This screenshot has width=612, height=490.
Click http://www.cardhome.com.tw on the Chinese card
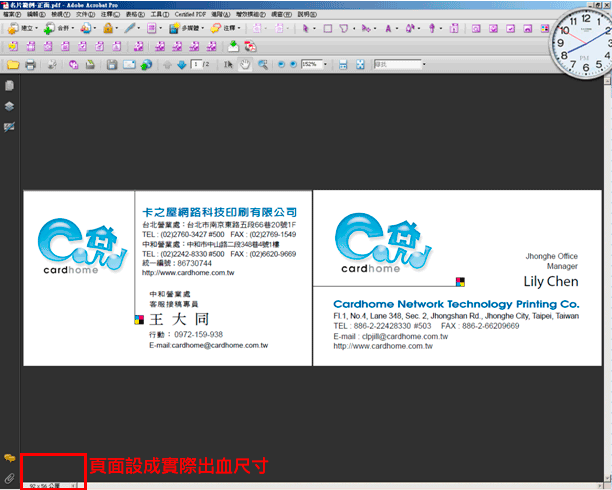[x=188, y=273]
